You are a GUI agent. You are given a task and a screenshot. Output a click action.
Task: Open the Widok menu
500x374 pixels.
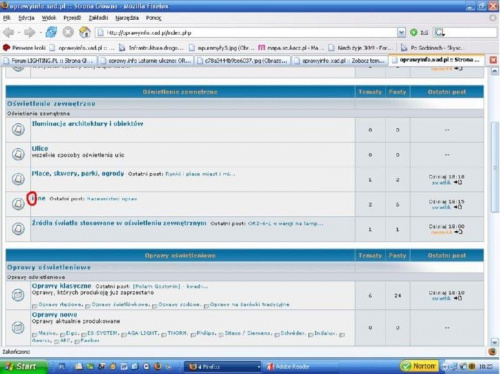(49, 18)
